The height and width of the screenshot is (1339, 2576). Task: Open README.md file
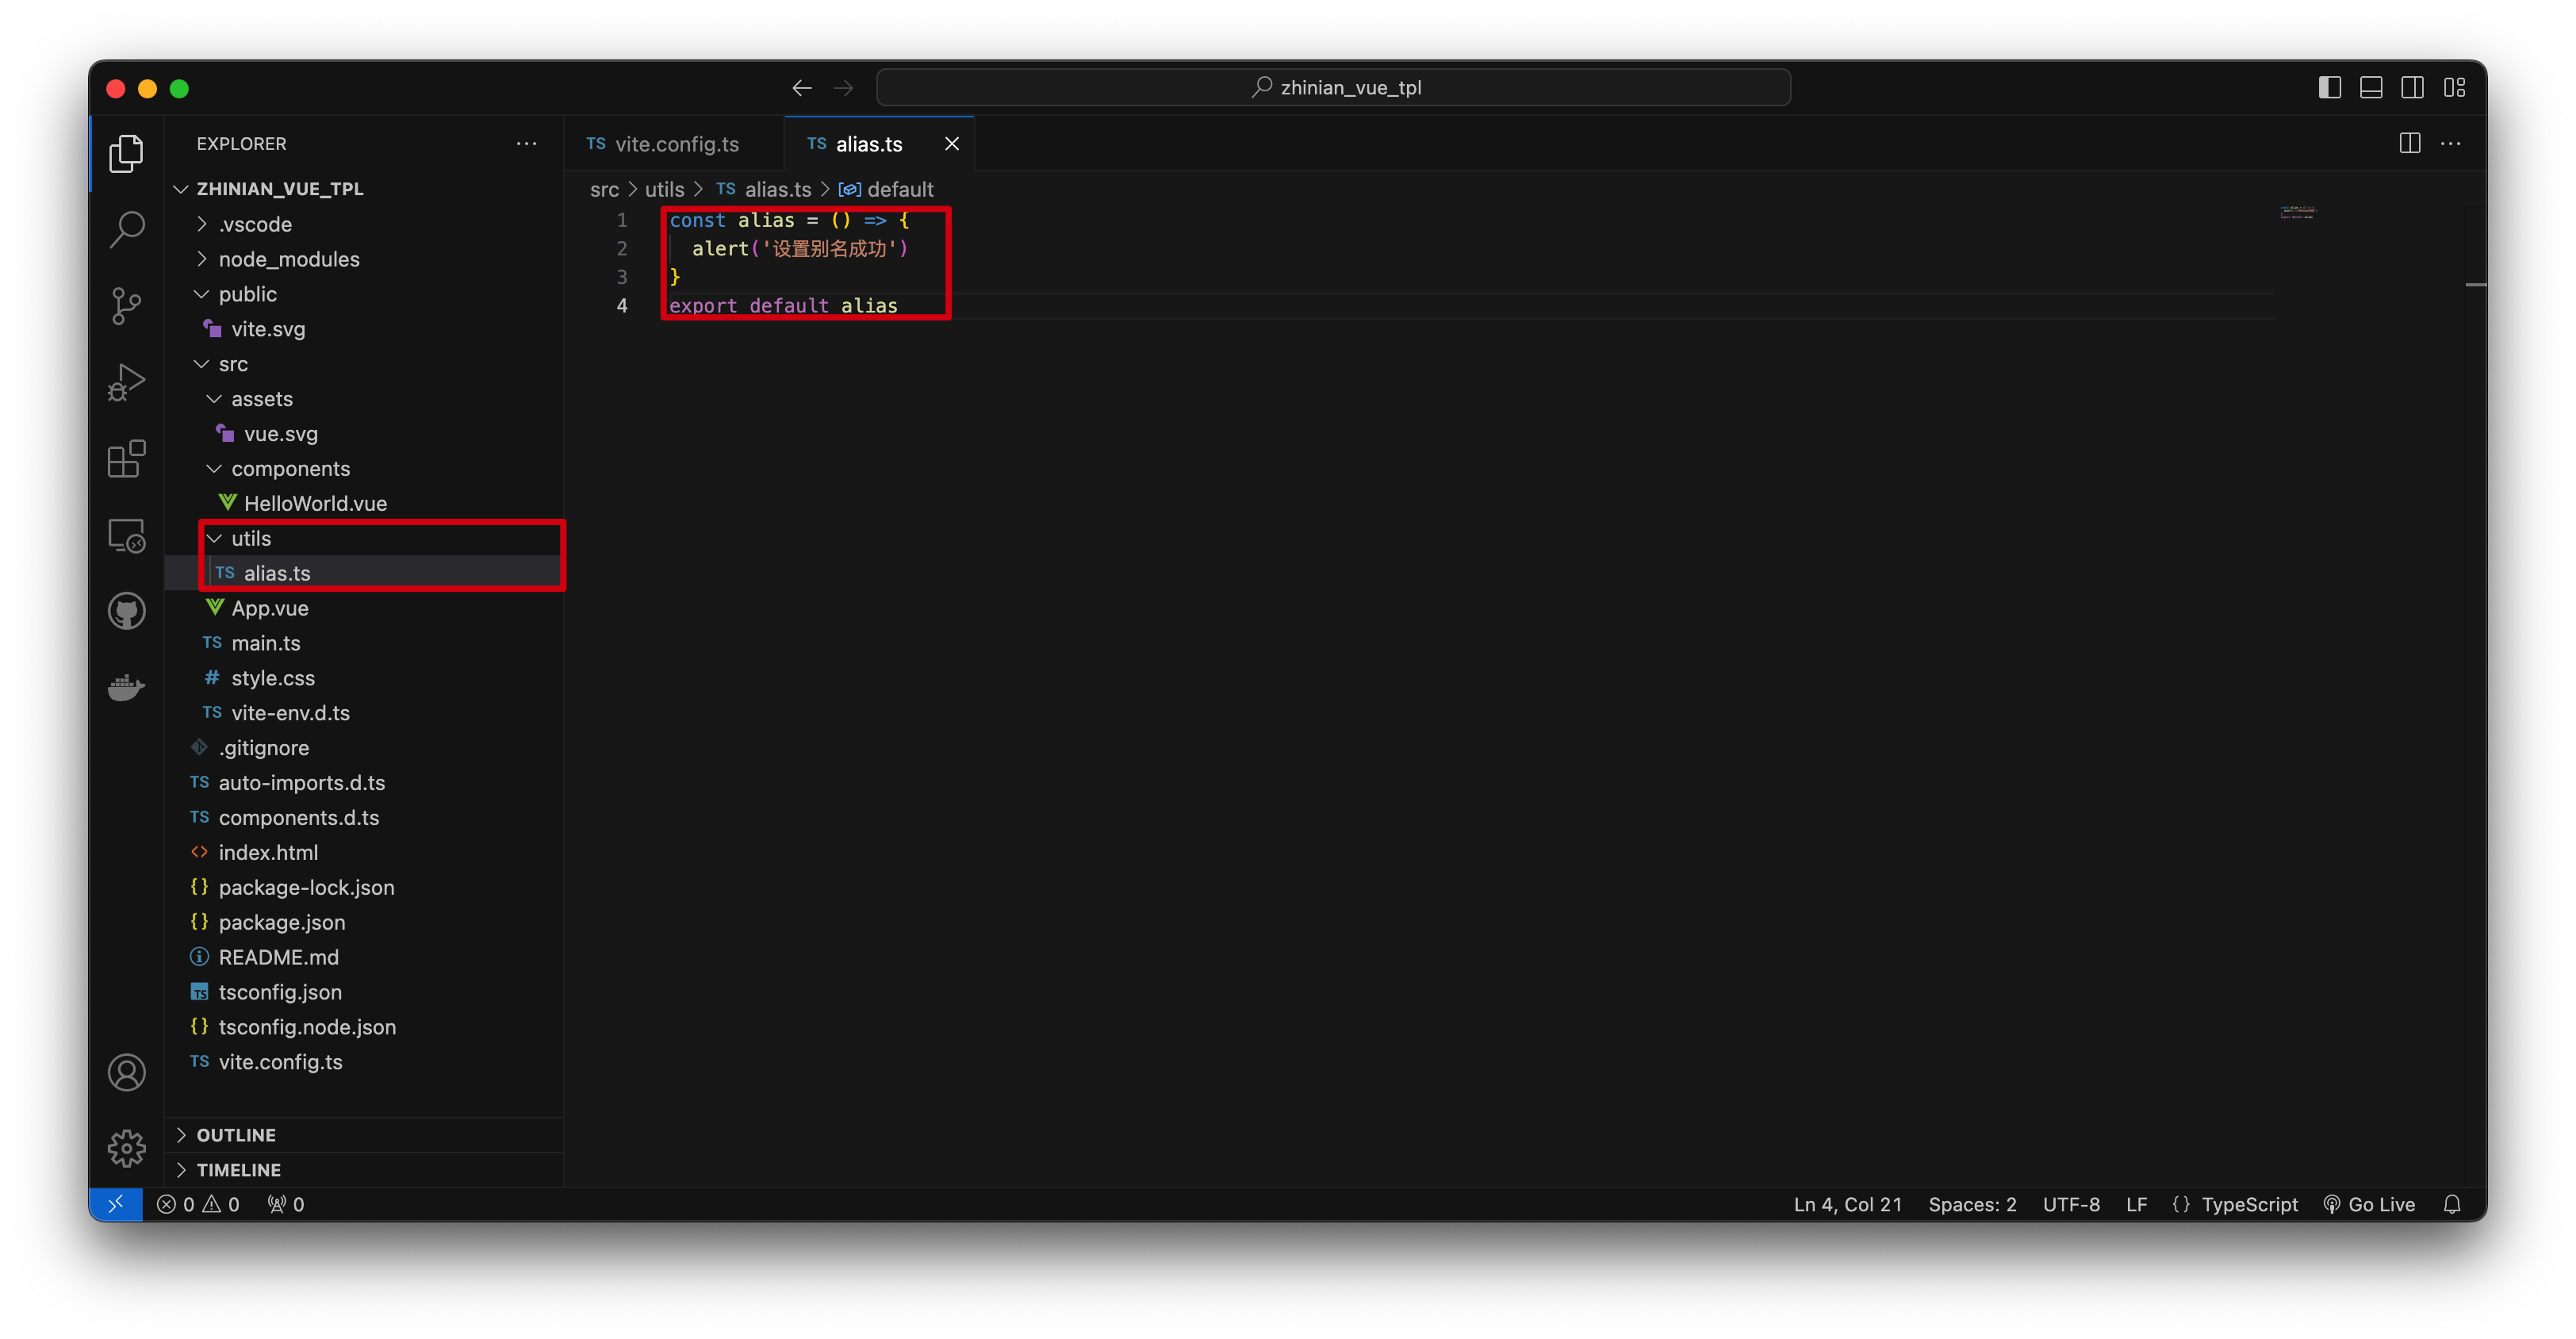tap(364, 957)
